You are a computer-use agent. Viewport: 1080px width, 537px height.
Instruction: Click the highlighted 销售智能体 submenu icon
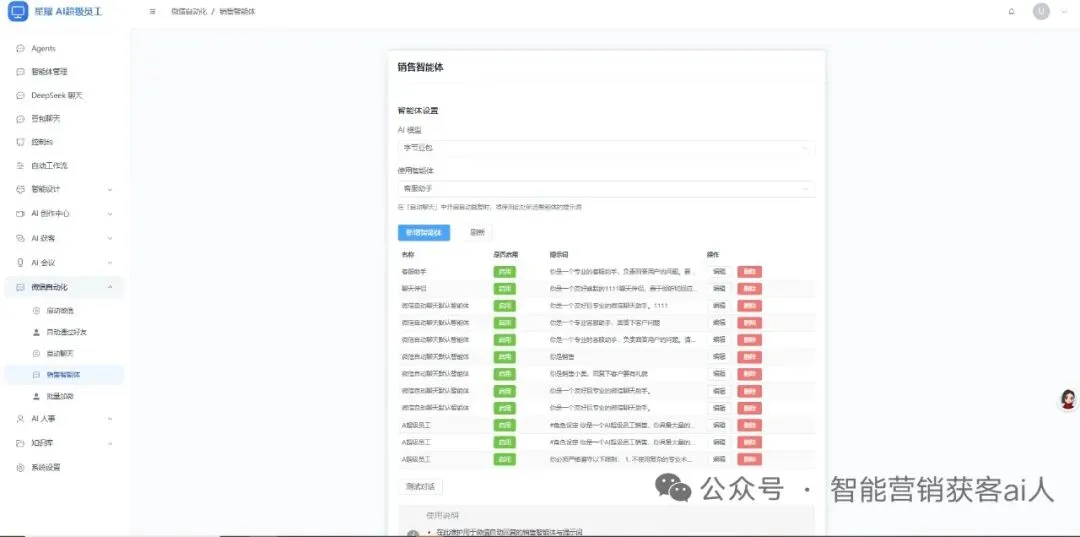point(37,375)
